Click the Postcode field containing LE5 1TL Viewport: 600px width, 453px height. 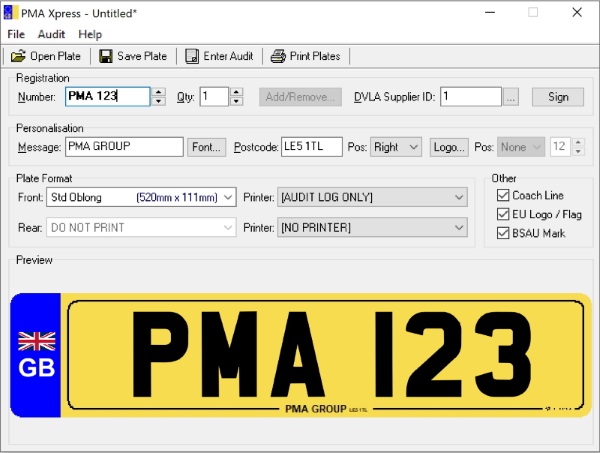click(x=312, y=147)
